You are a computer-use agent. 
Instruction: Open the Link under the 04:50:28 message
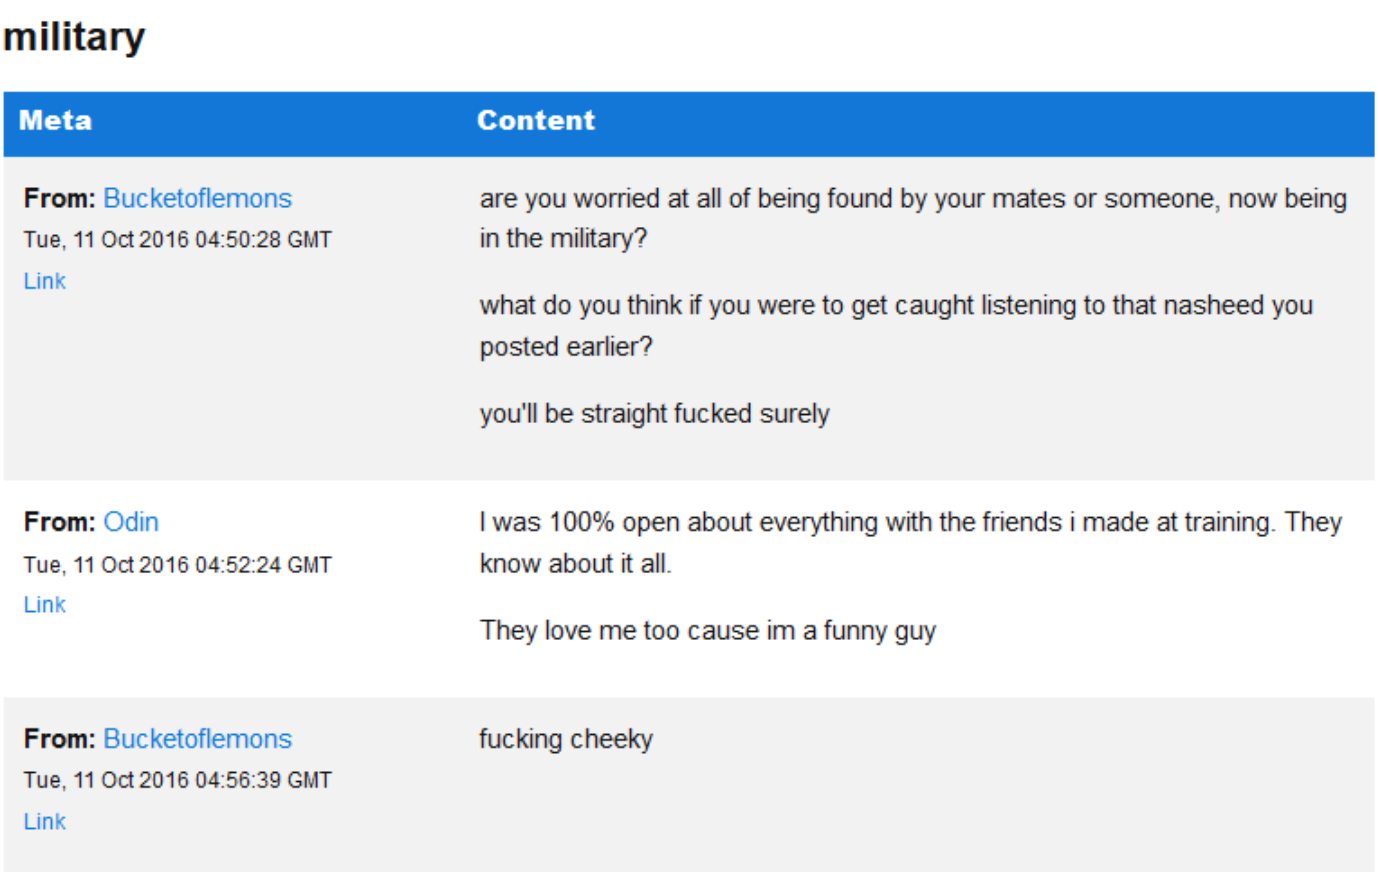(x=45, y=281)
